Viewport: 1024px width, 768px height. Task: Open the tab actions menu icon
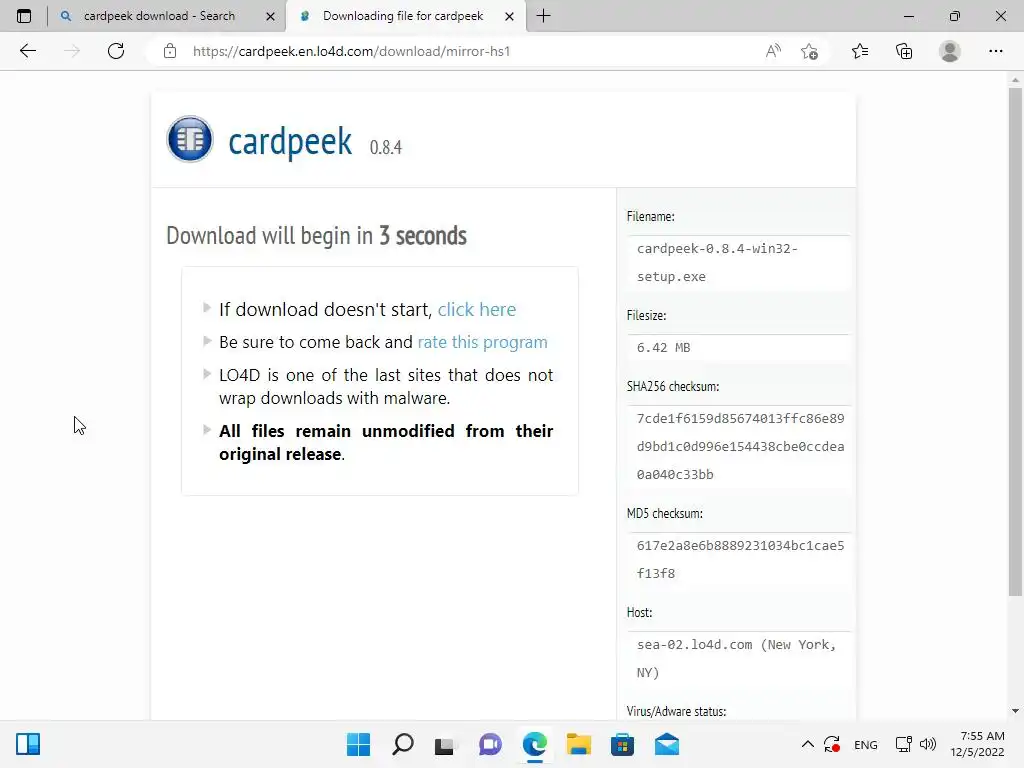24,16
